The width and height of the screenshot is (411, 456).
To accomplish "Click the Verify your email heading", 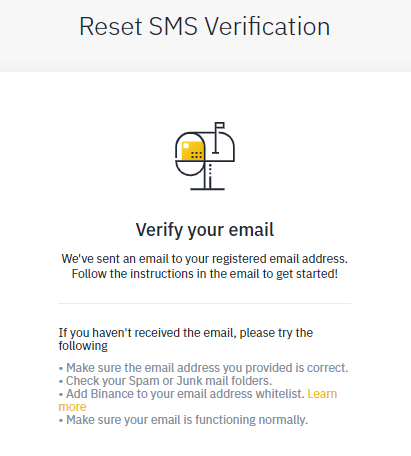I will (x=205, y=230).
